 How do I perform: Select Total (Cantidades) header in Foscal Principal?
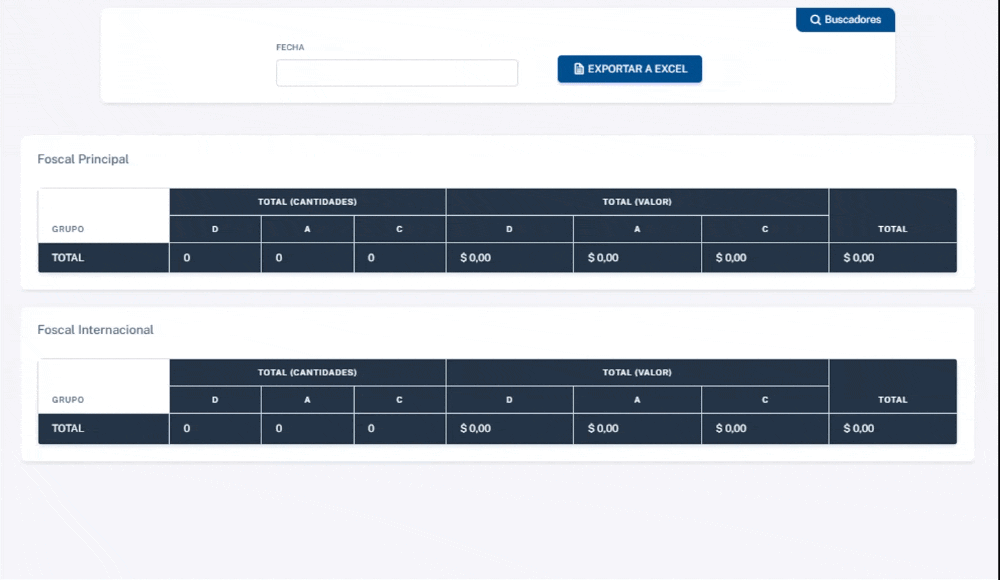tap(307, 202)
